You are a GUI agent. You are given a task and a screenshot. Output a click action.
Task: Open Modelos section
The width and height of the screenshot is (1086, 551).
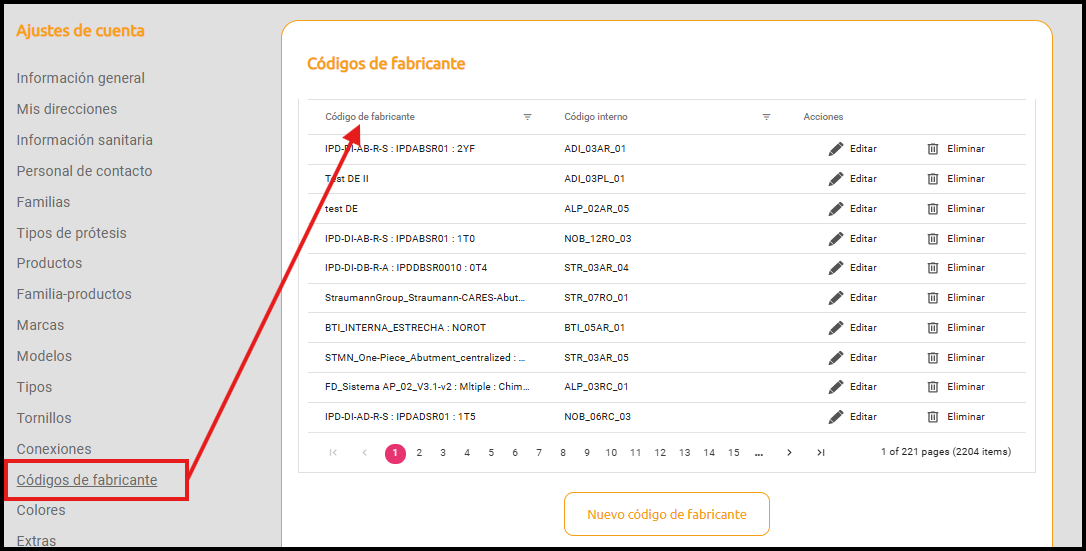click(44, 356)
